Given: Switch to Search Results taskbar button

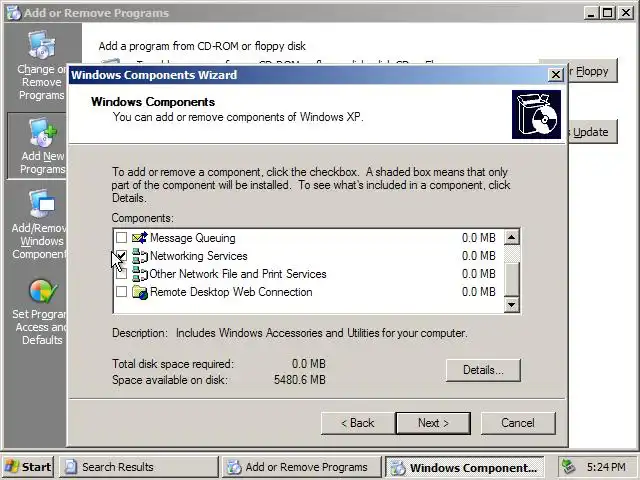Looking at the screenshot, I should [x=139, y=467].
